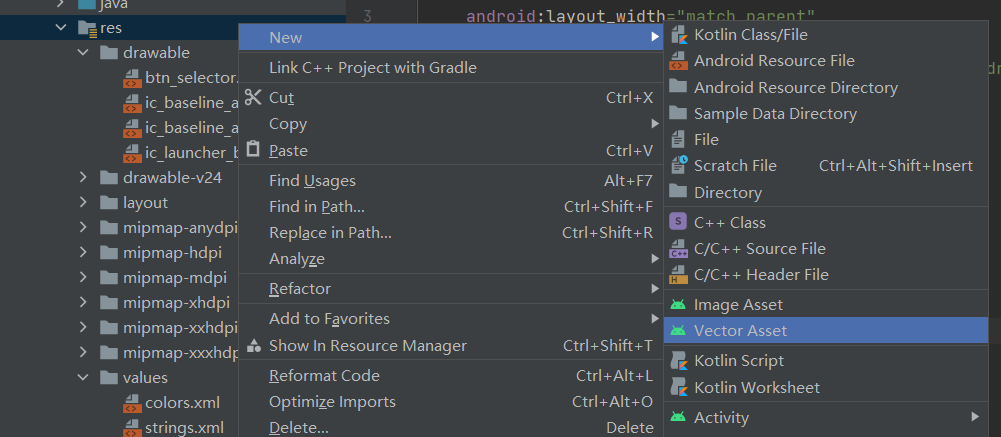The height and width of the screenshot is (437, 1001).
Task: Collapse the values folder
Action: click(83, 377)
